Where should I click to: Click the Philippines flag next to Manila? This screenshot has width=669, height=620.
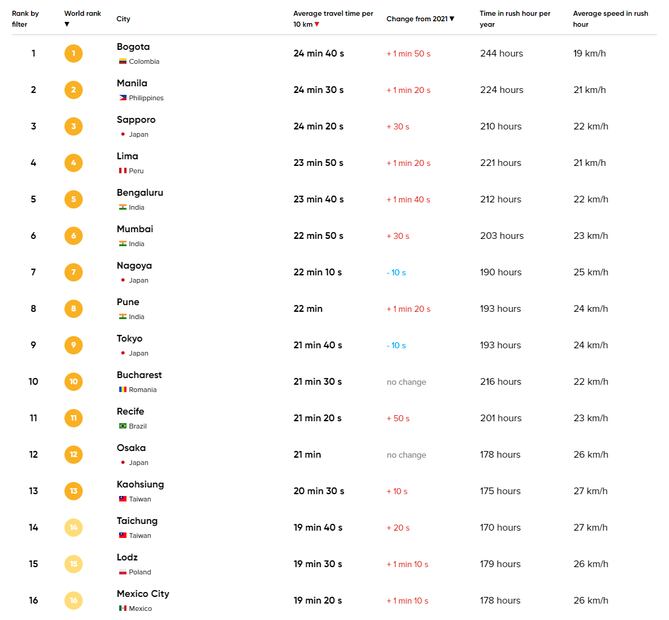(x=122, y=98)
